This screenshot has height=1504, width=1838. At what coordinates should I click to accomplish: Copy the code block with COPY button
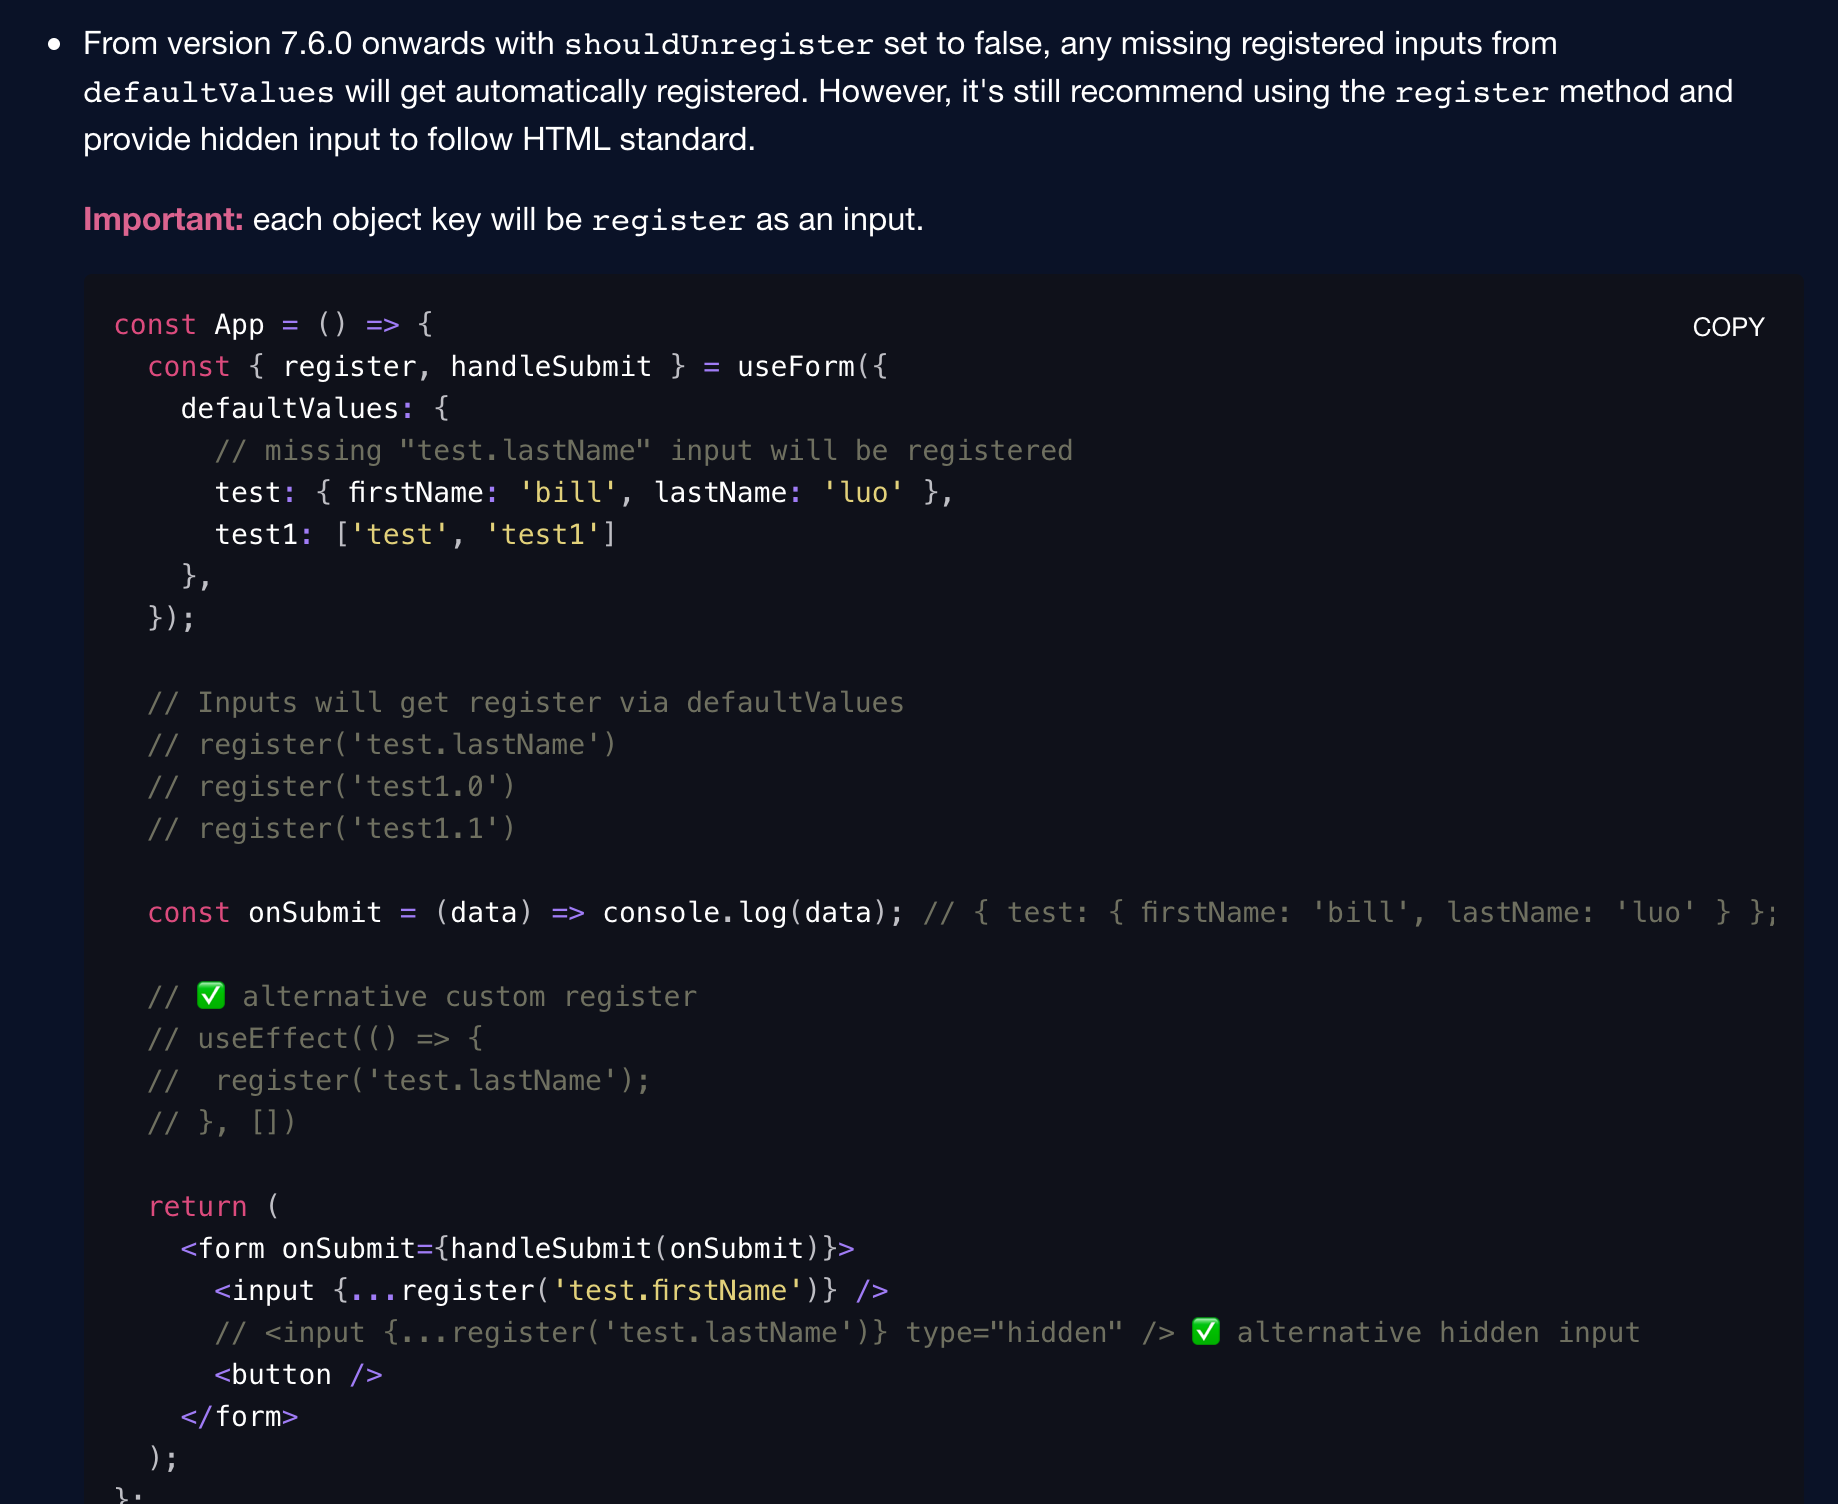tap(1728, 327)
